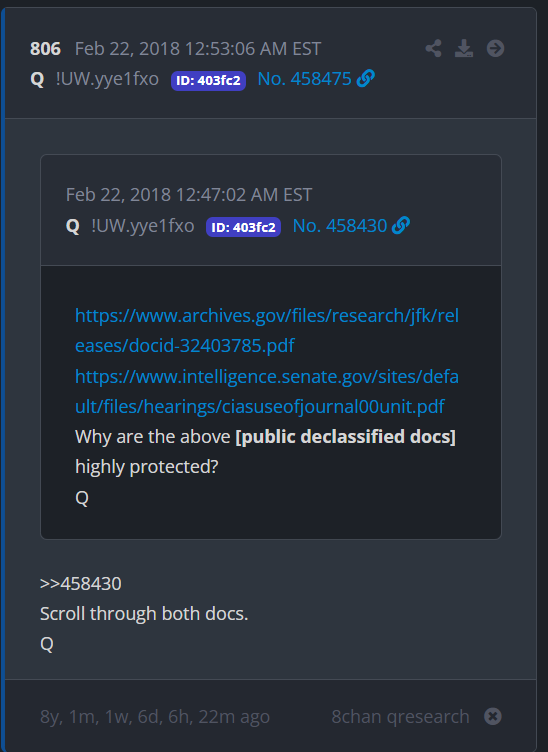Open the archives.gov docid-32403785.pdf link
Image resolution: width=548 pixels, height=752 pixels.
(267, 330)
